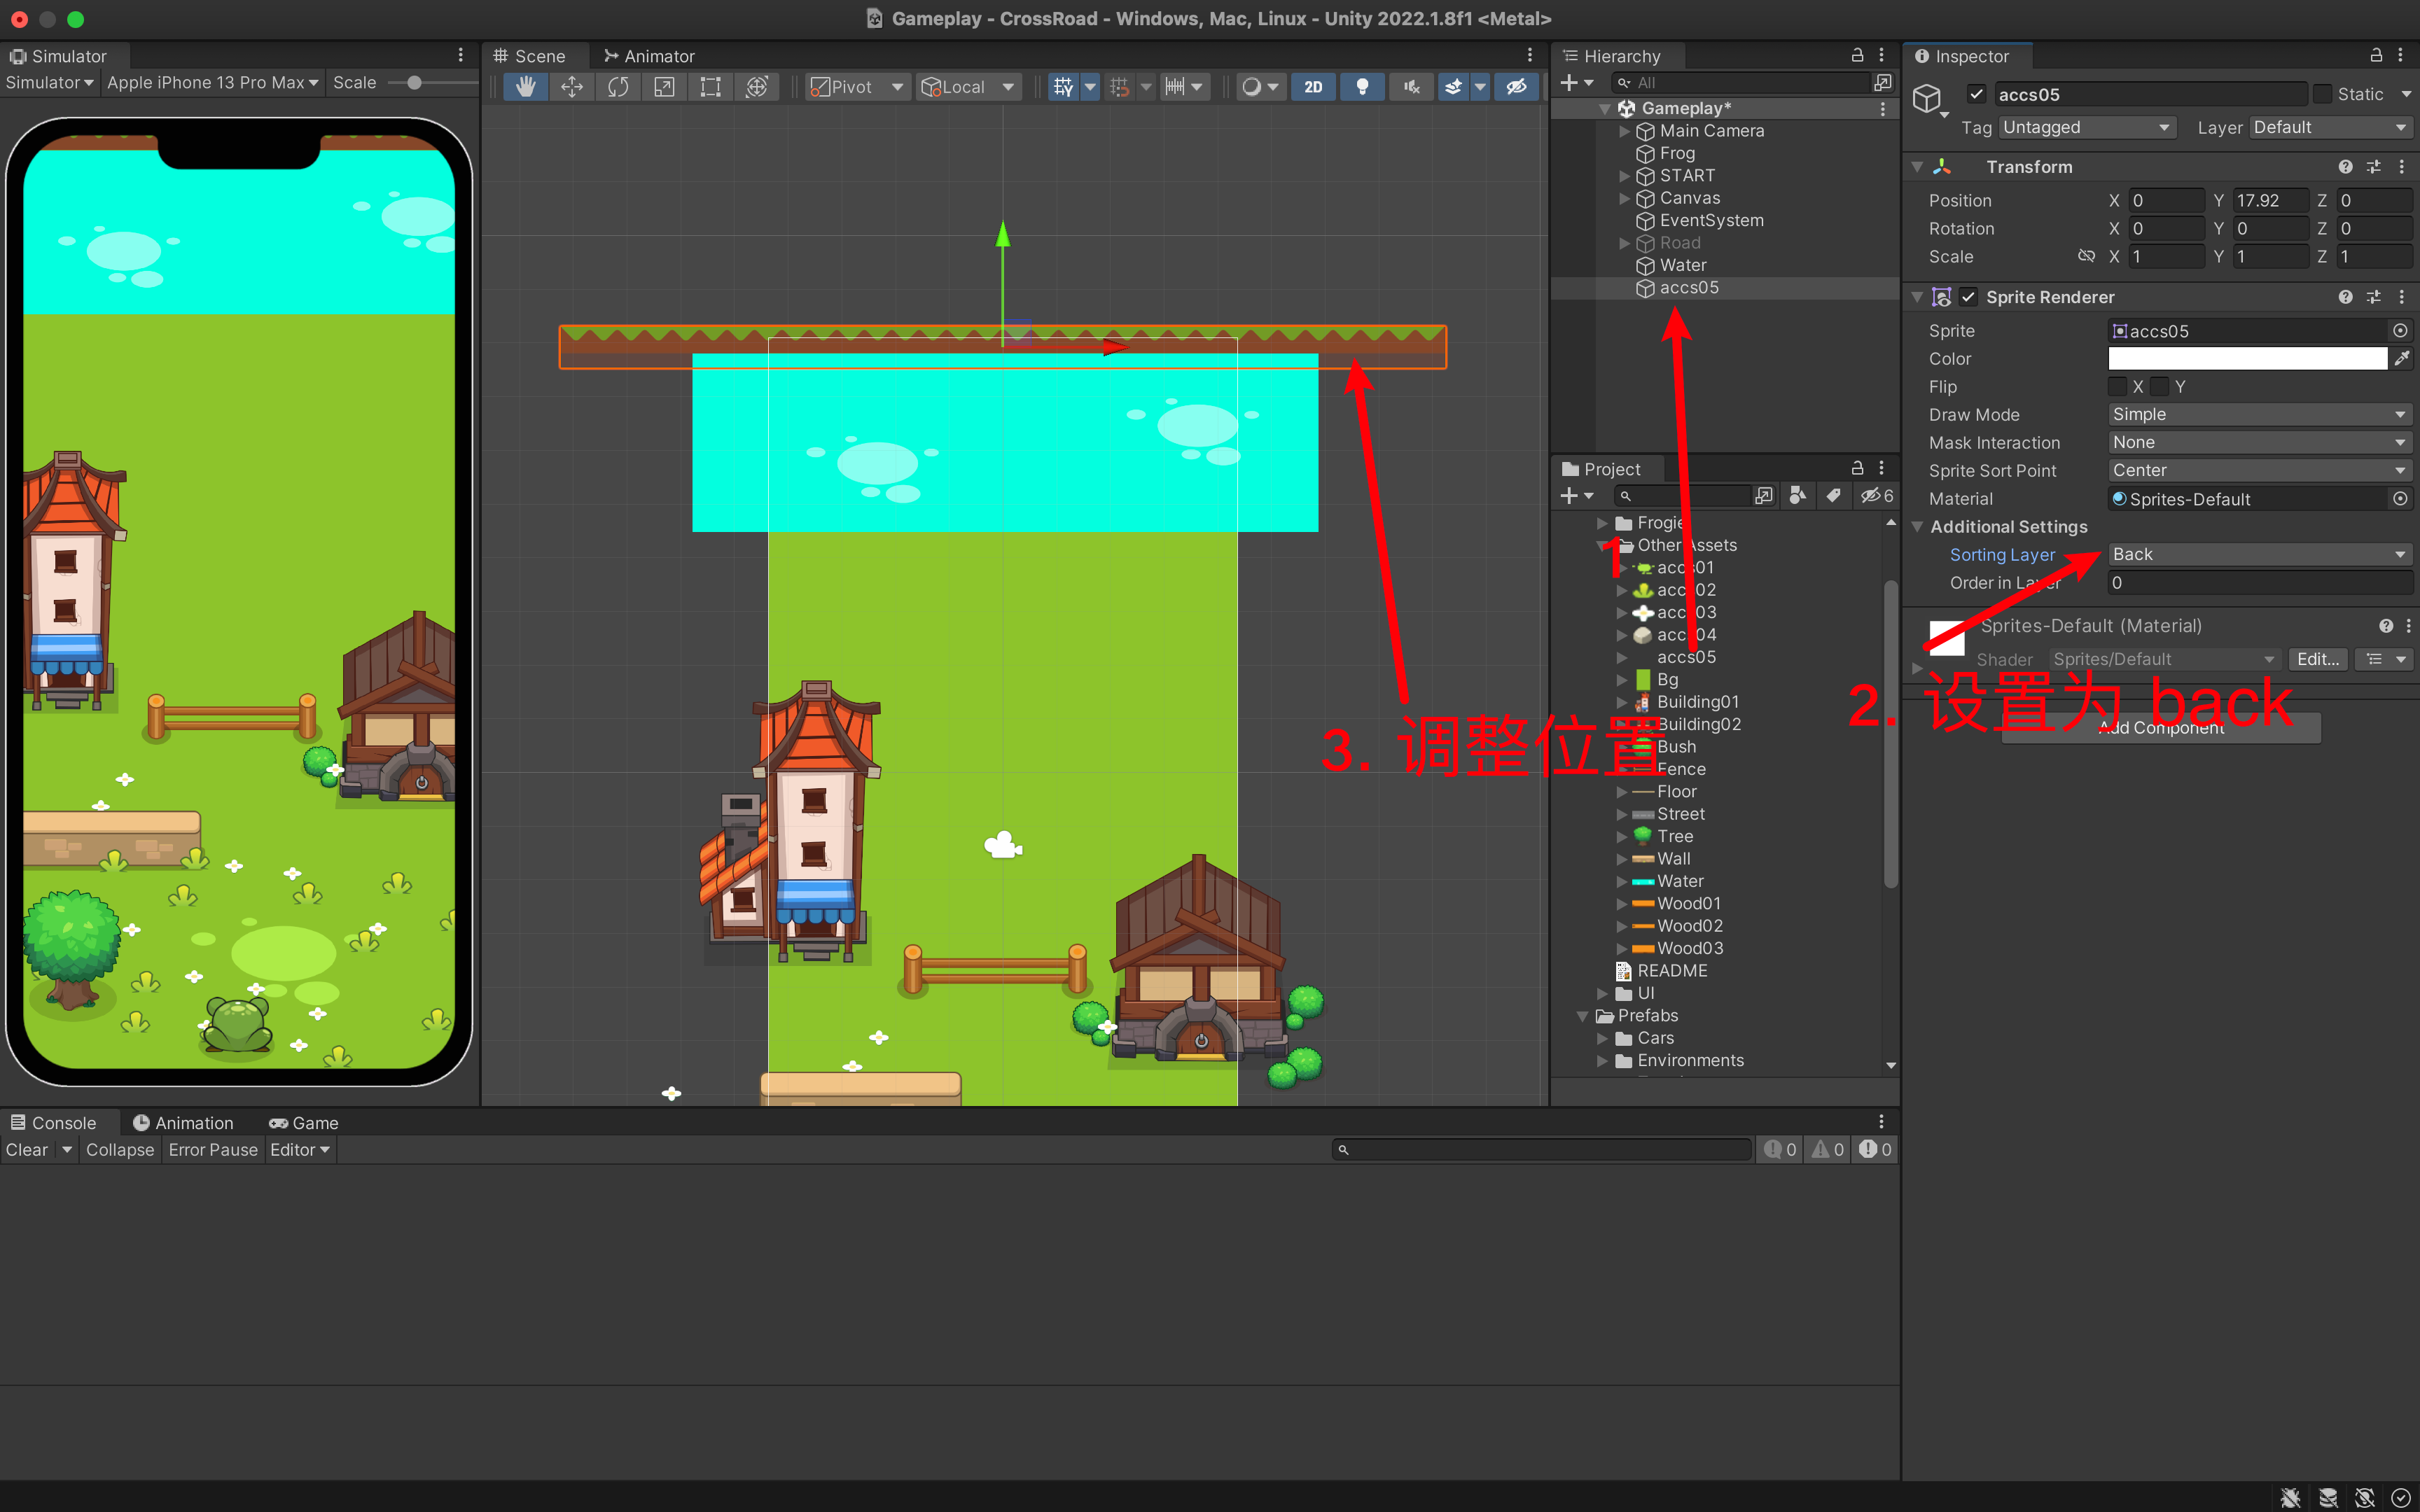
Task: Toggle Sprite Renderer enabled checkbox
Action: click(1968, 297)
